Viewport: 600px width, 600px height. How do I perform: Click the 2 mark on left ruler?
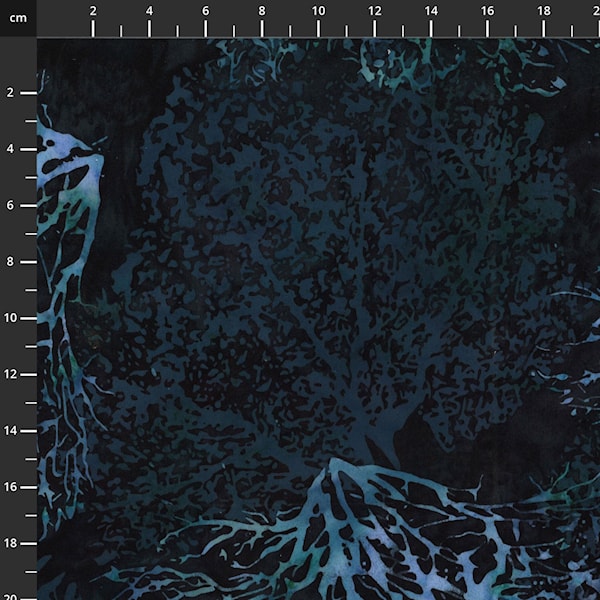[x=10, y=92]
